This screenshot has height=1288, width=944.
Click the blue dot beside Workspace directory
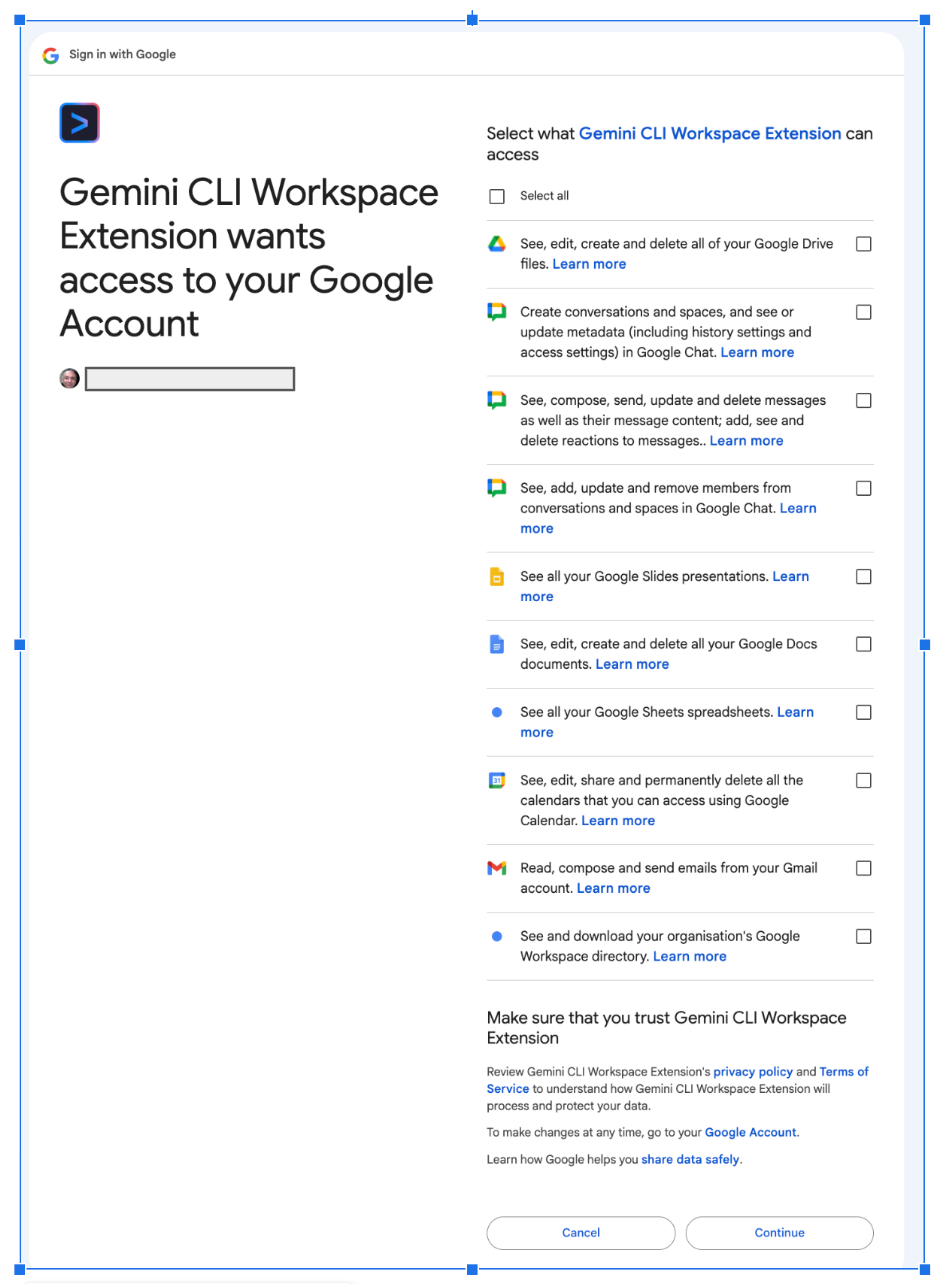click(497, 936)
